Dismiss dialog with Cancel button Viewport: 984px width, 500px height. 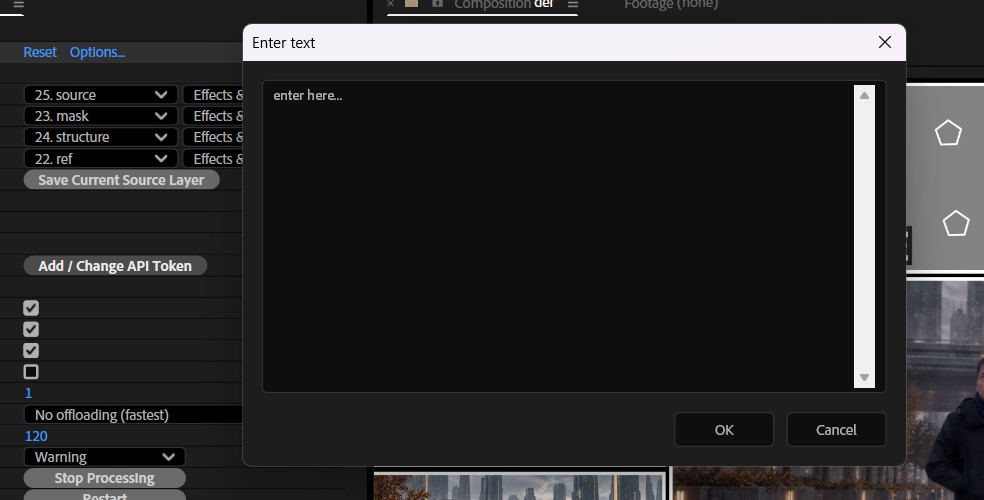coord(836,430)
